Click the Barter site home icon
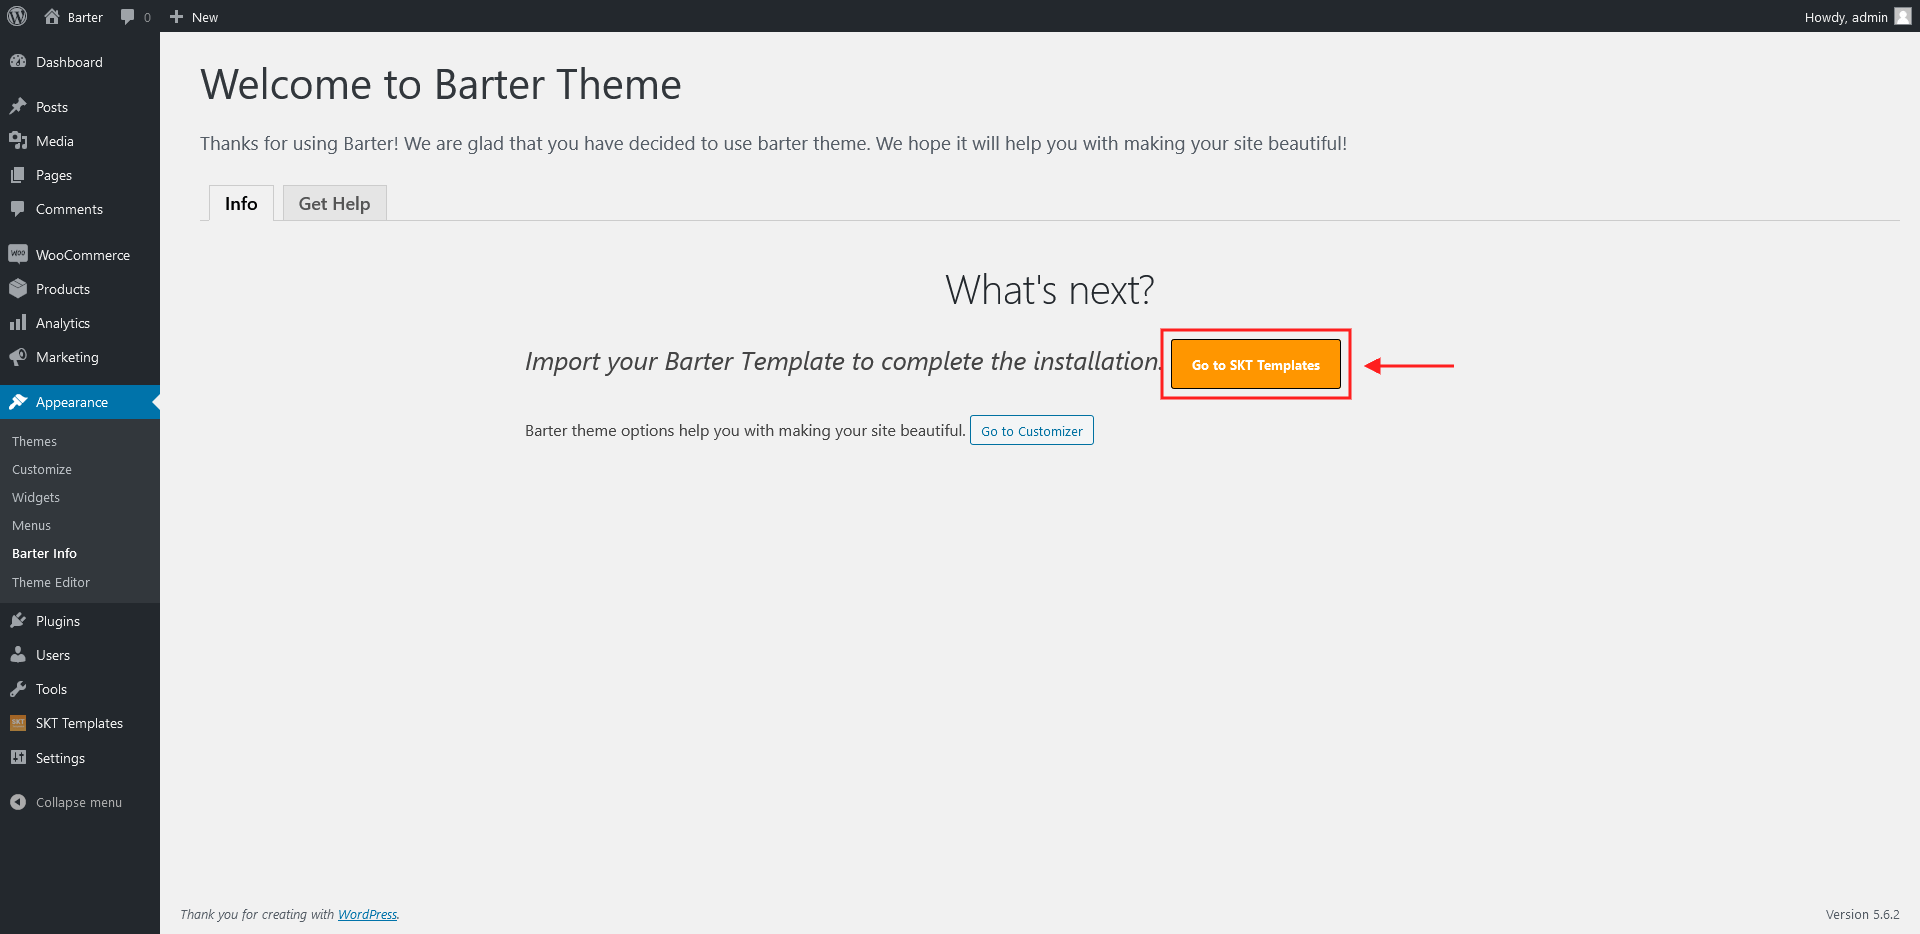This screenshot has height=934, width=1920. click(x=52, y=16)
